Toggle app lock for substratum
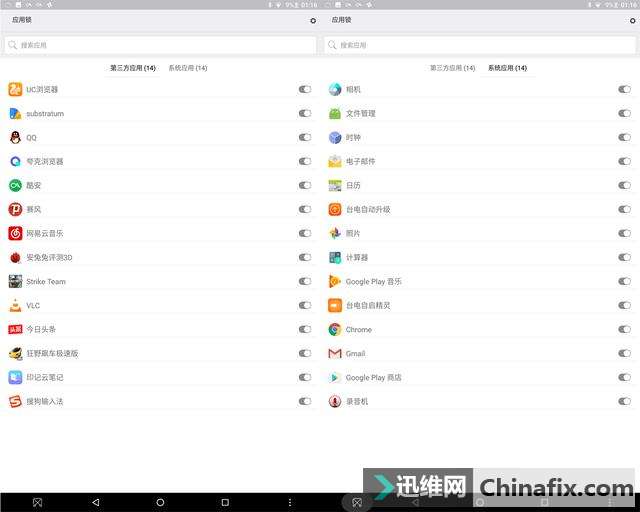The image size is (640, 512). 304,114
